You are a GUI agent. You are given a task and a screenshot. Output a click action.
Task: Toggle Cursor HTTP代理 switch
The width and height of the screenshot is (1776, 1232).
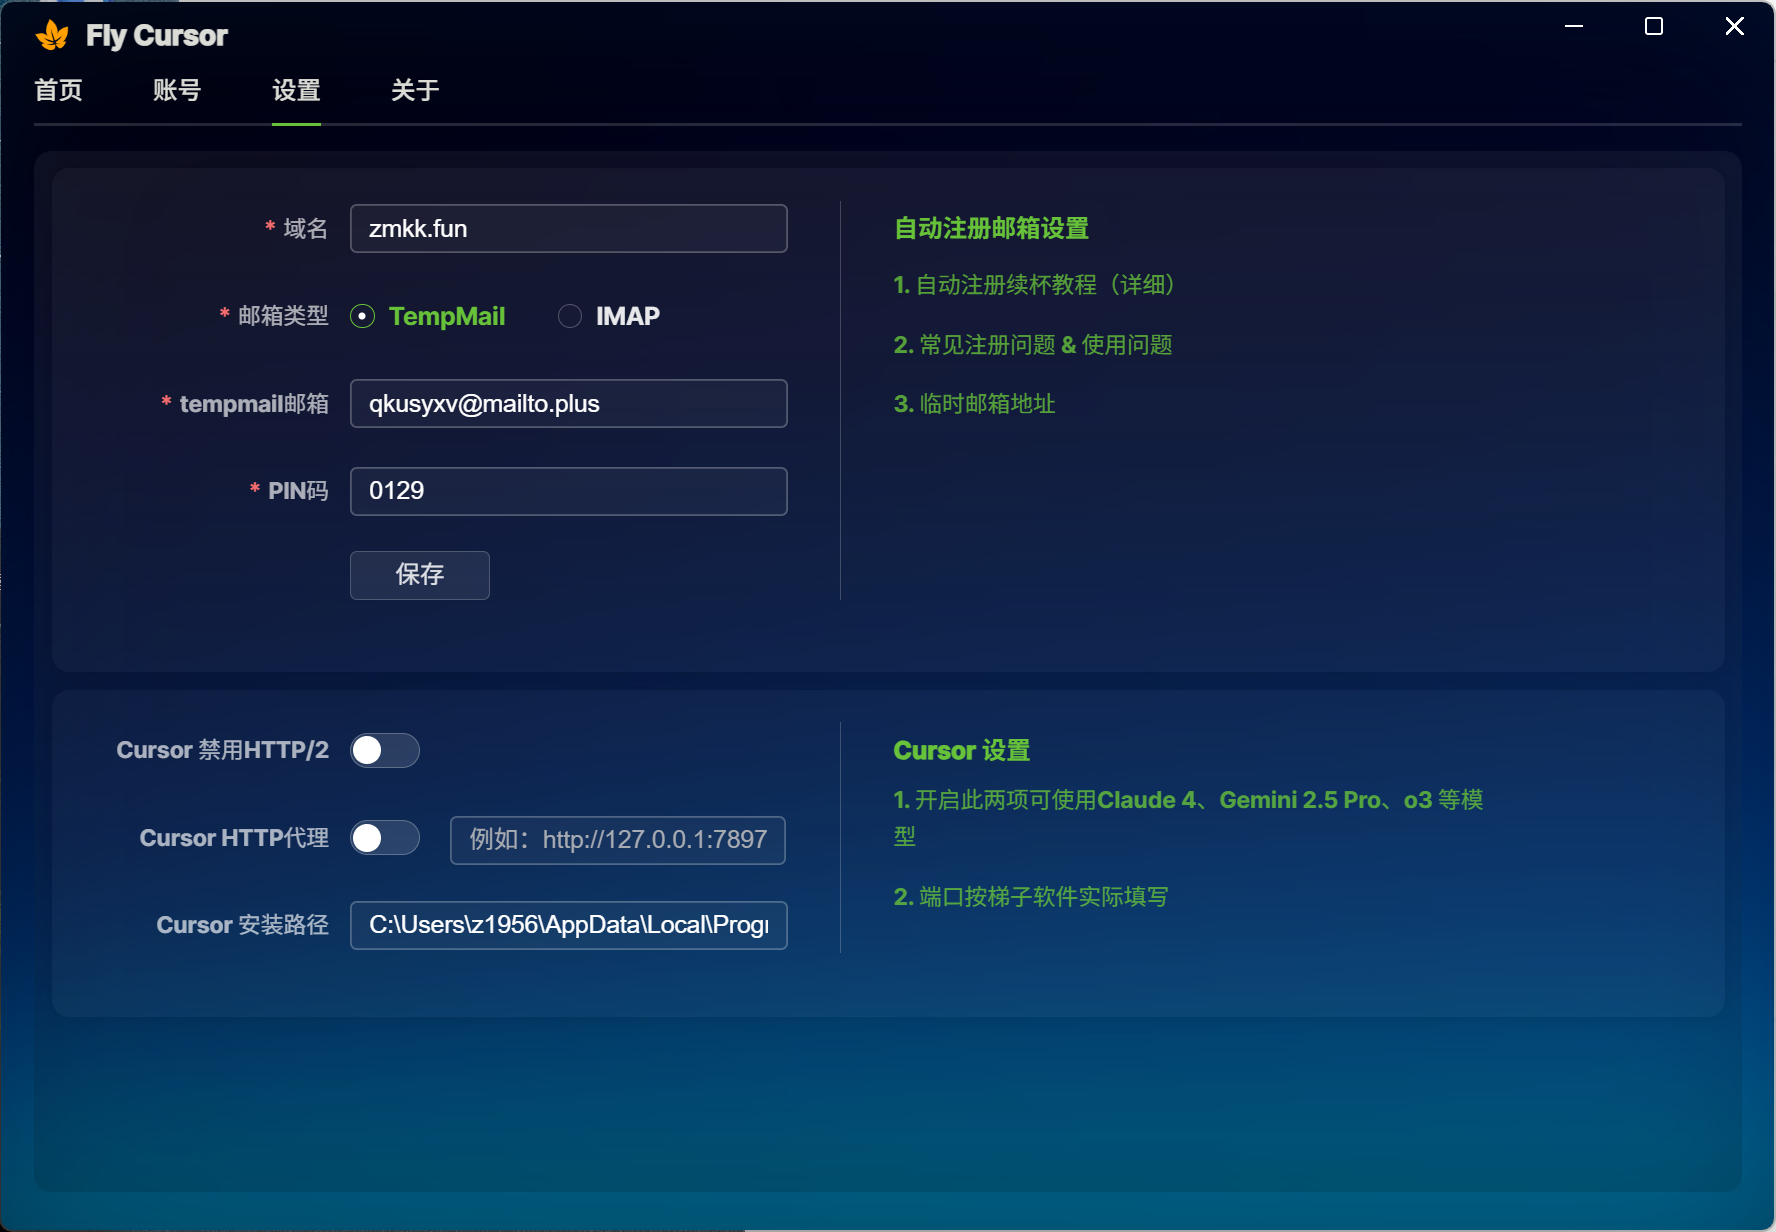[385, 838]
